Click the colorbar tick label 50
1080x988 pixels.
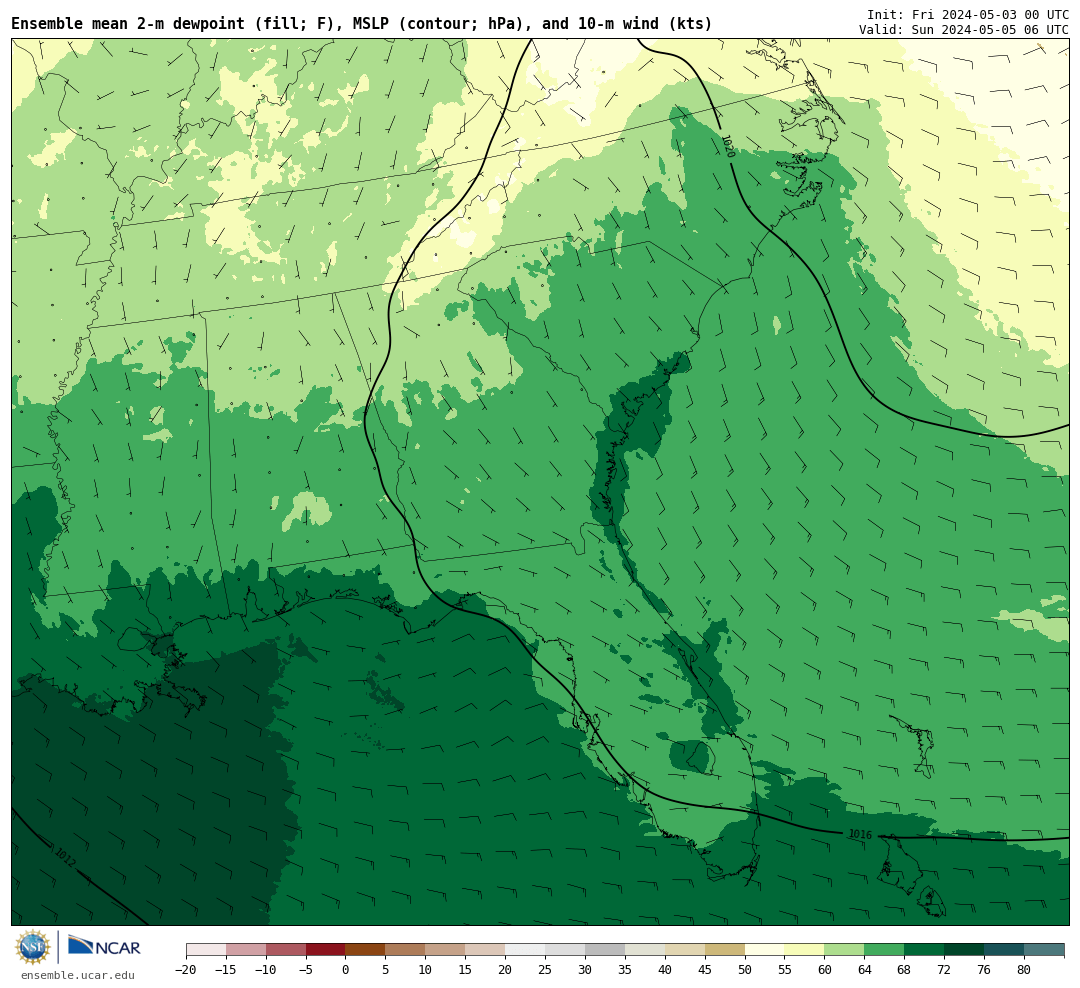745,970
